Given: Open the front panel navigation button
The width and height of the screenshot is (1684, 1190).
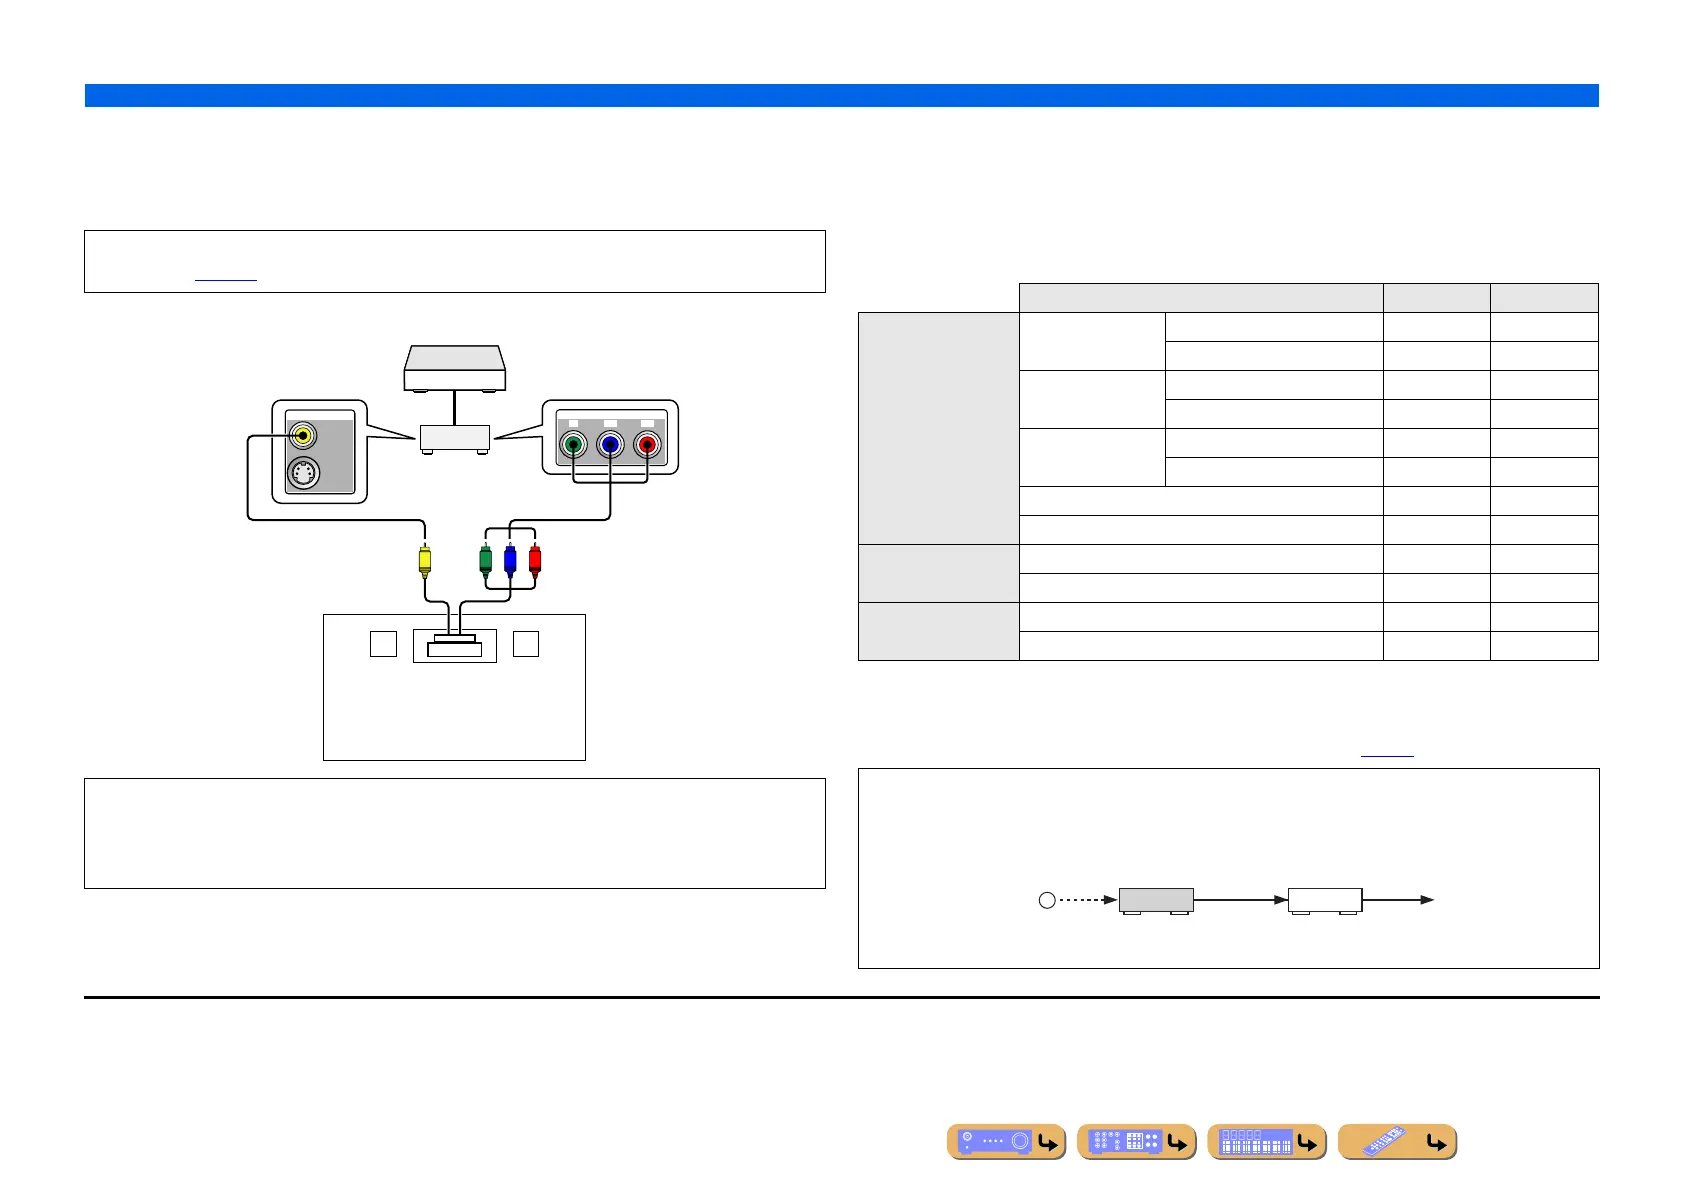Looking at the screenshot, I should [1006, 1141].
